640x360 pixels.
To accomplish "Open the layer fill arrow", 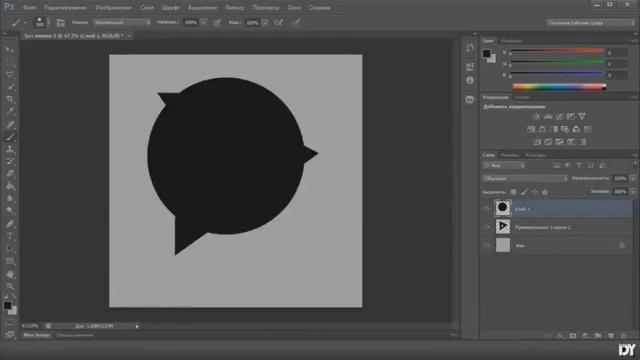I will coord(633,191).
